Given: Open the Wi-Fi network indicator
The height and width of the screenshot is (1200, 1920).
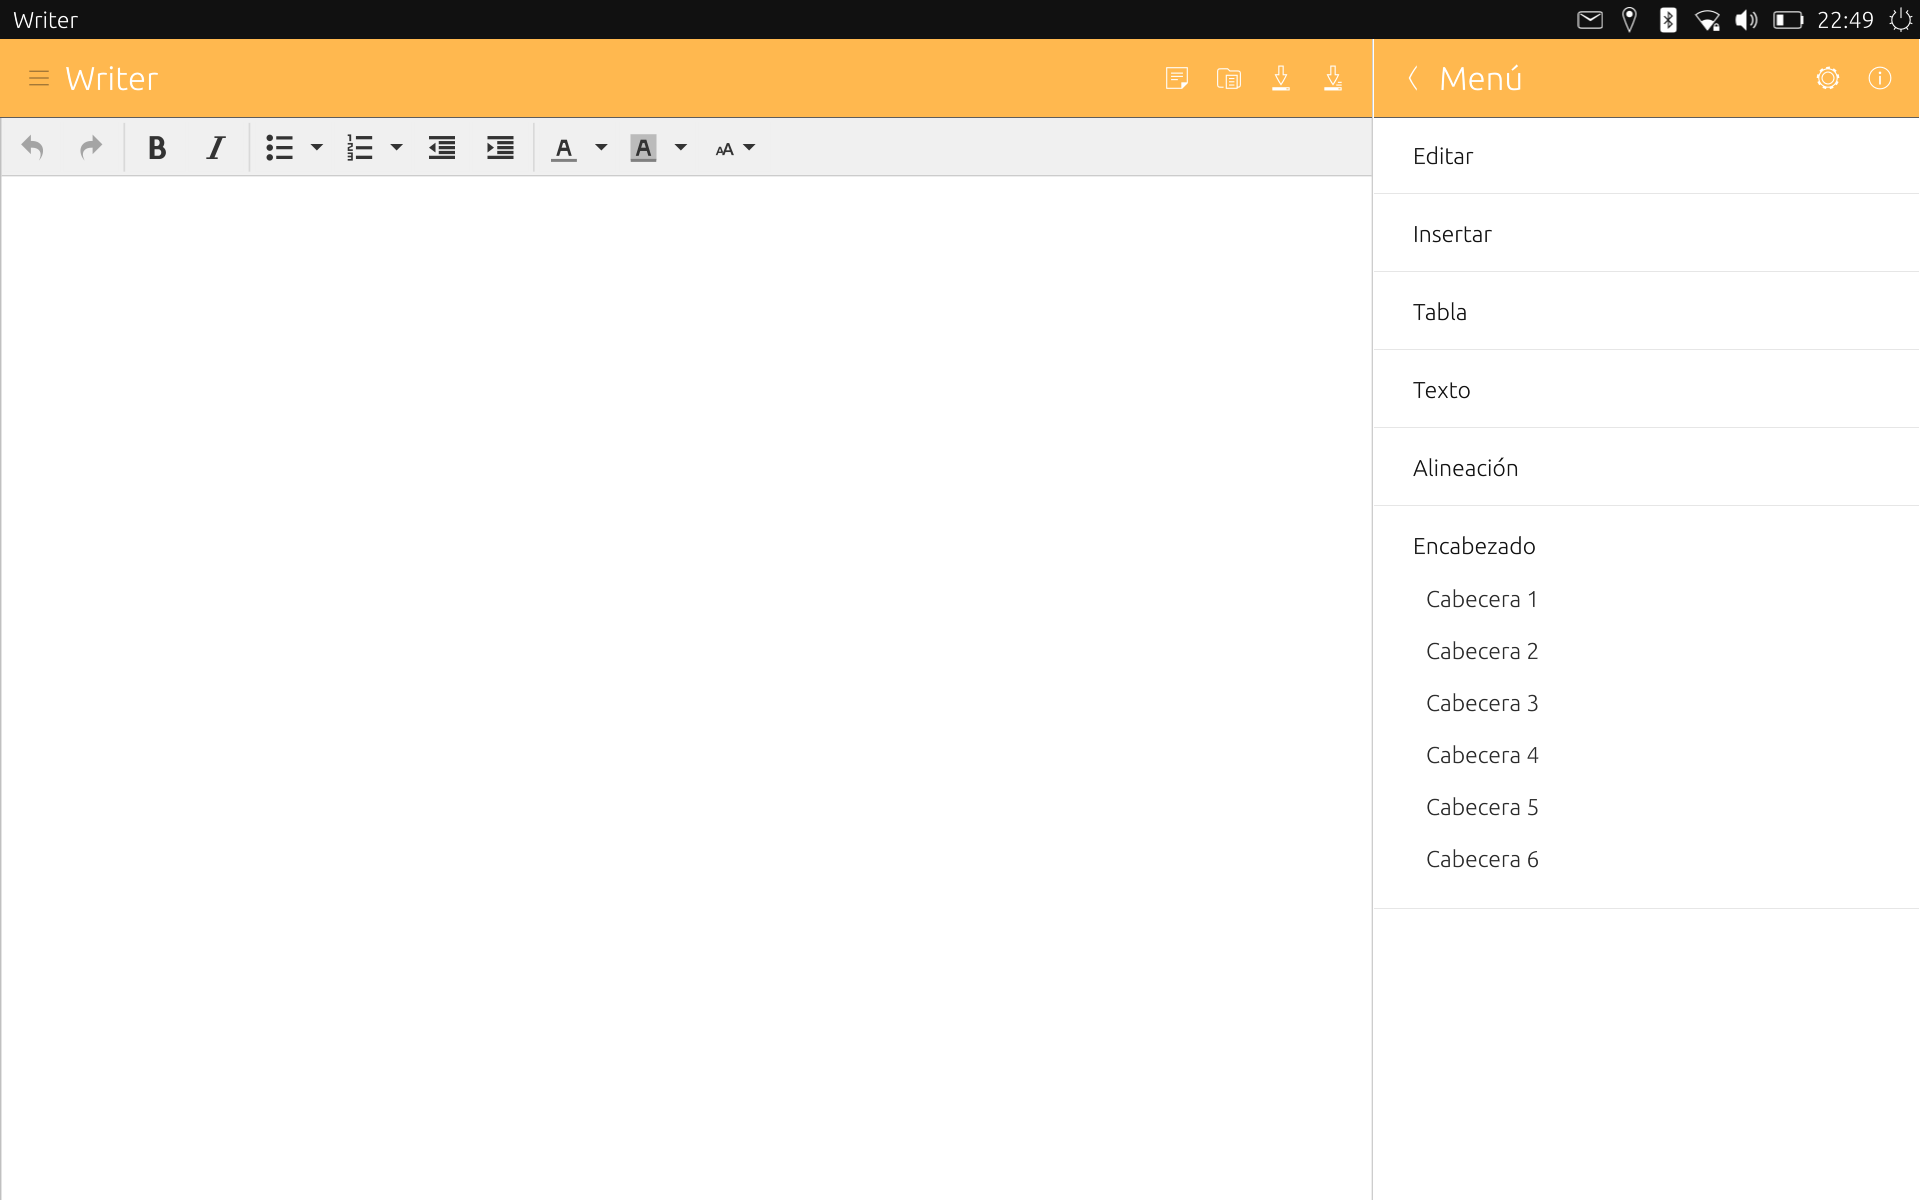Looking at the screenshot, I should (1707, 20).
